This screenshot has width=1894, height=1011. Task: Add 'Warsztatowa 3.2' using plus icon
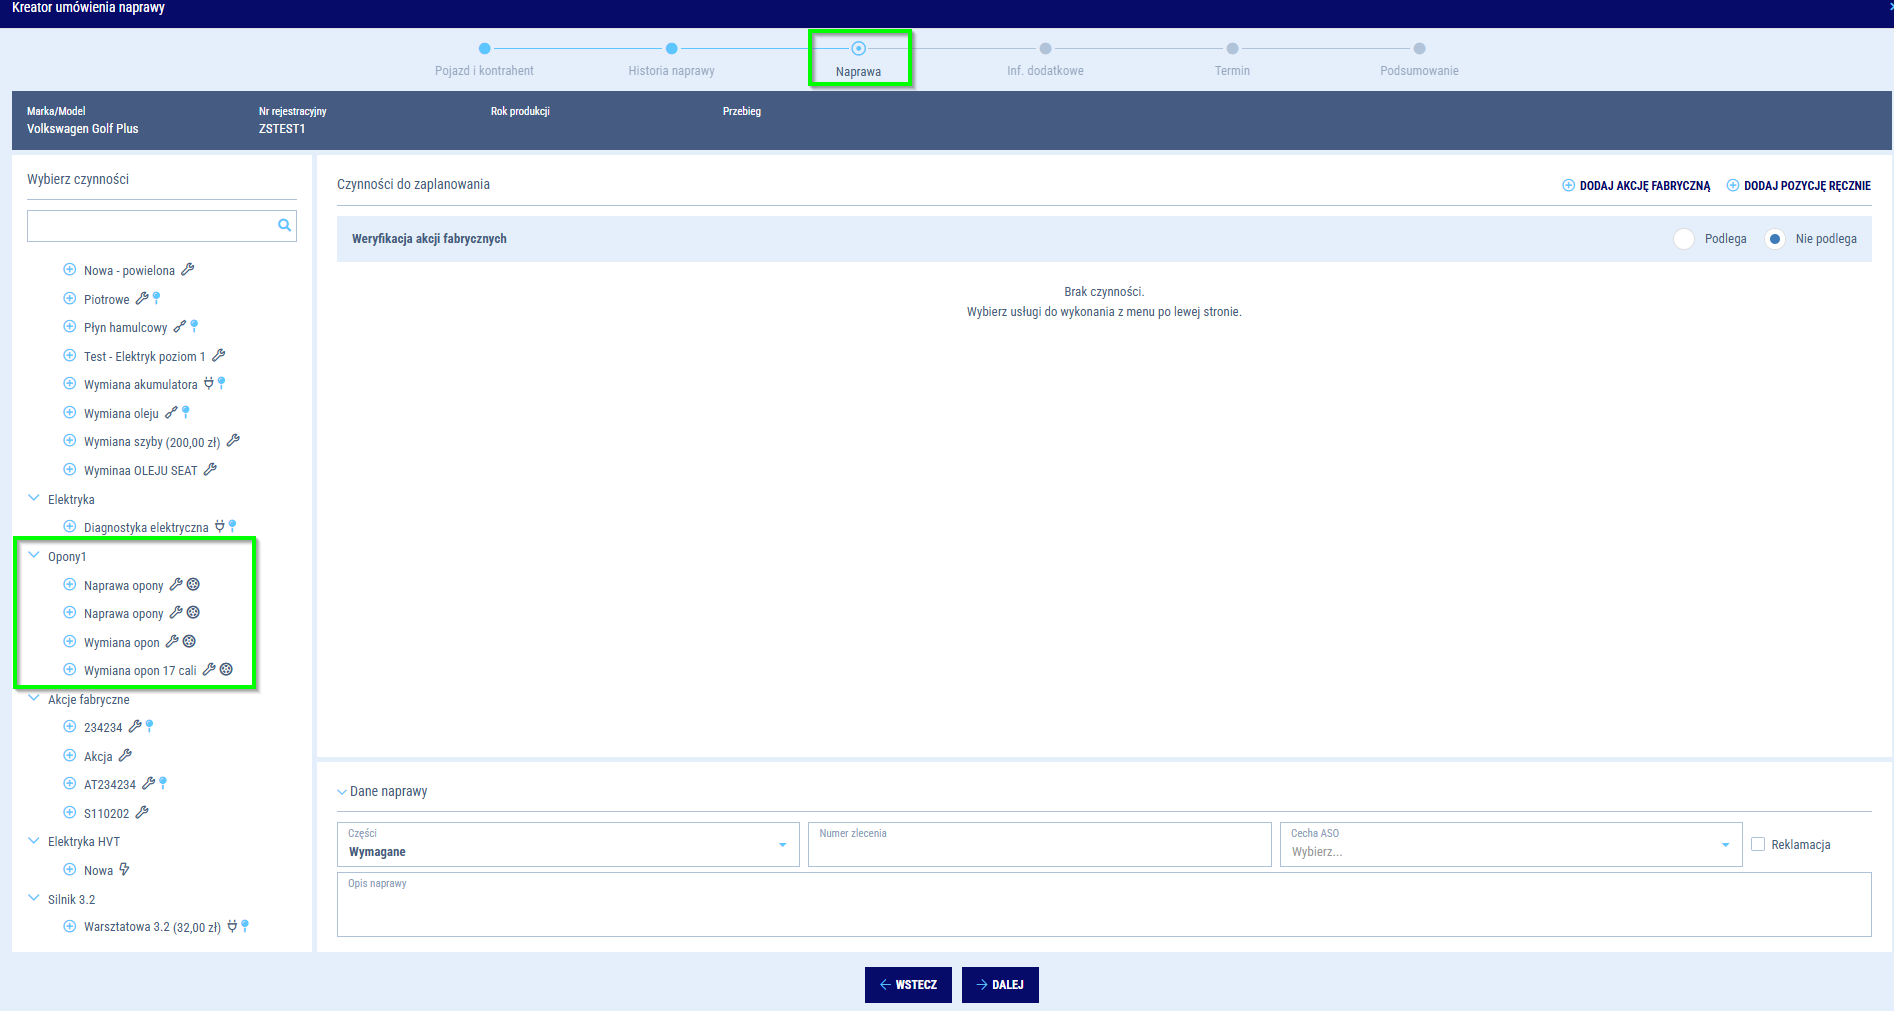(70, 927)
